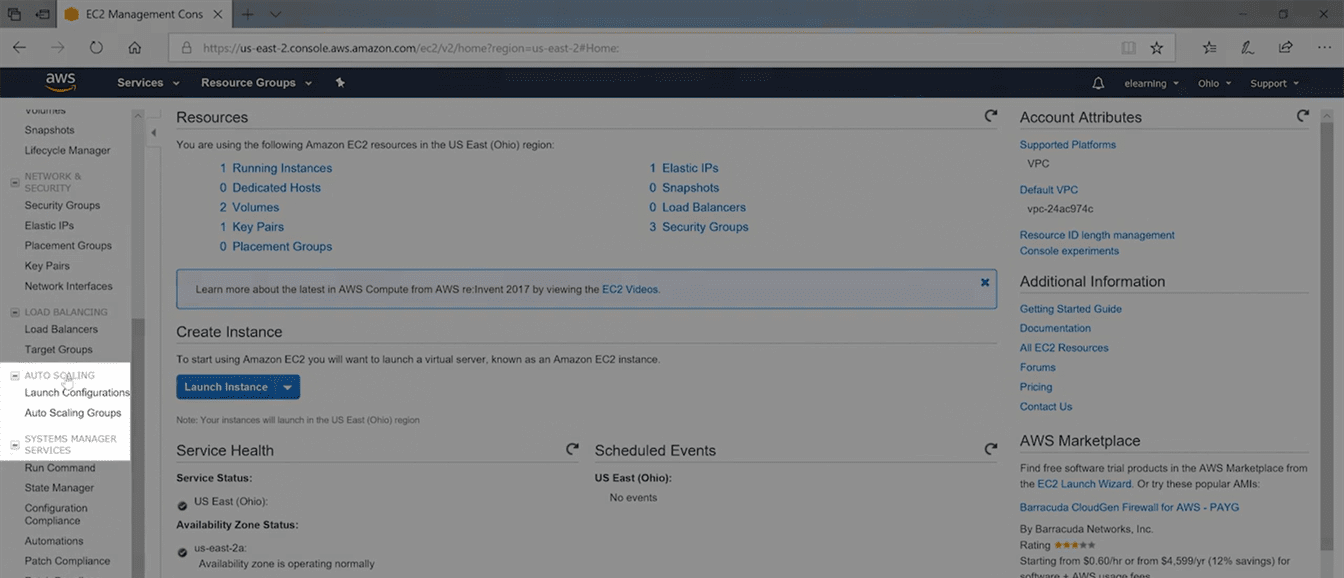This screenshot has height=578, width=1344.
Task: Click the pin shortcut icon in navbar
Action: [x=340, y=83]
